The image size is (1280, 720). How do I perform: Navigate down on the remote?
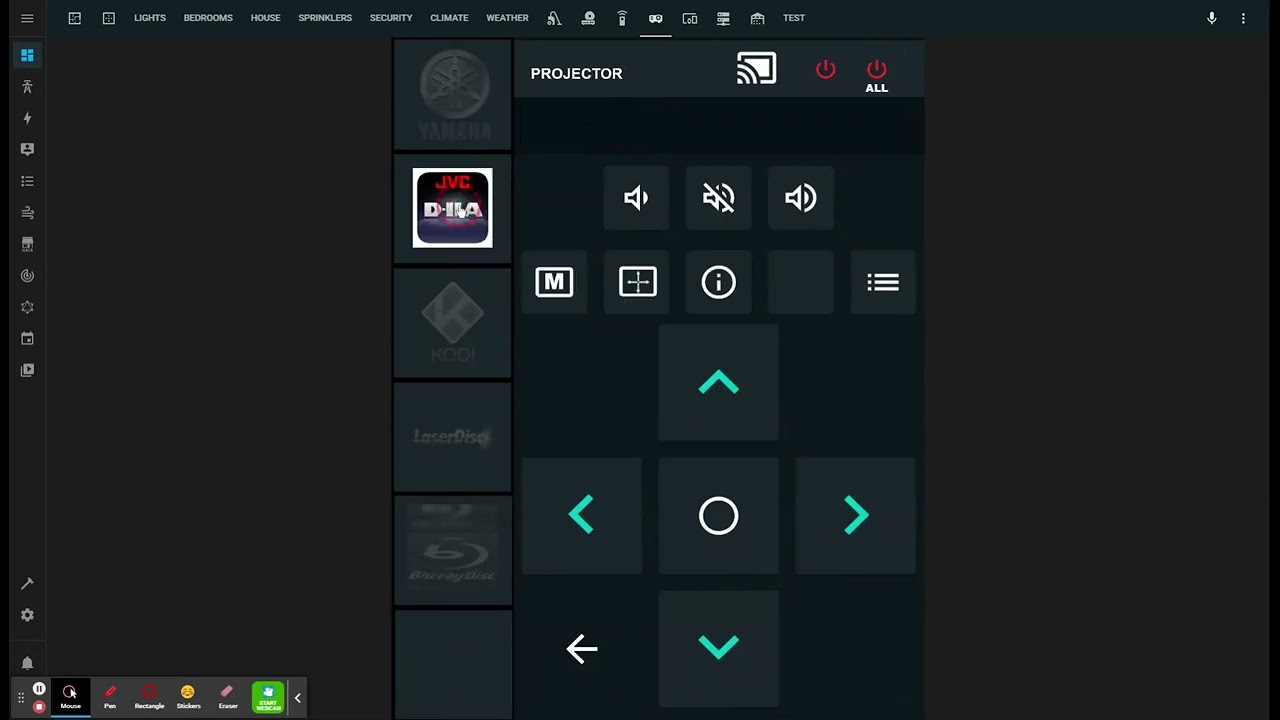point(719,648)
